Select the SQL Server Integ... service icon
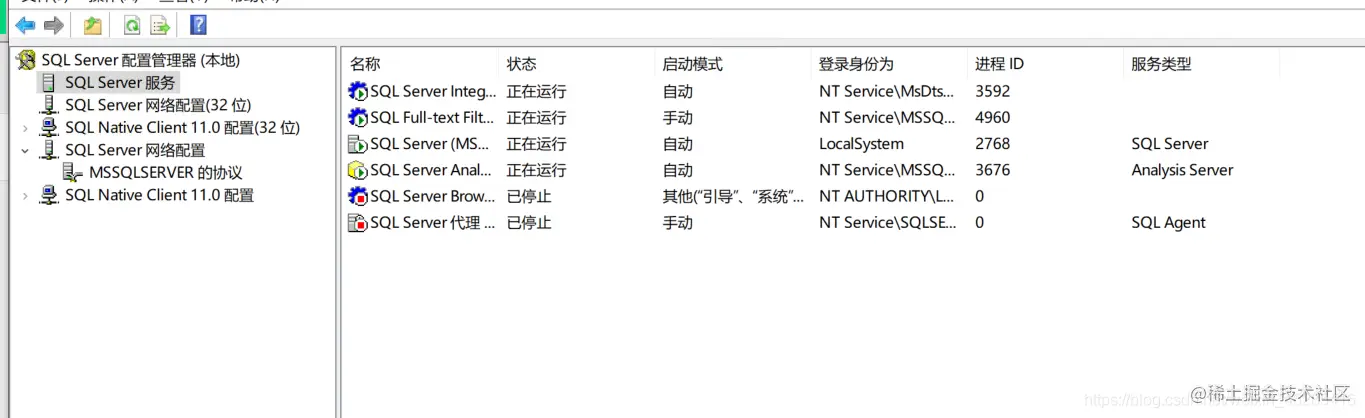 (x=358, y=91)
